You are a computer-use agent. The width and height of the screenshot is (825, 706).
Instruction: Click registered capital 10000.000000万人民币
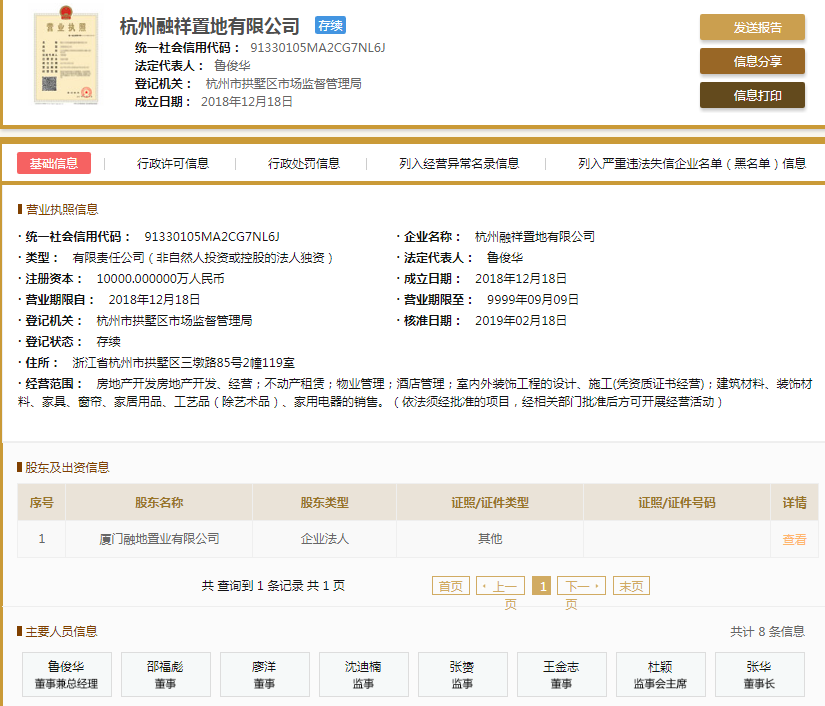tap(160, 278)
